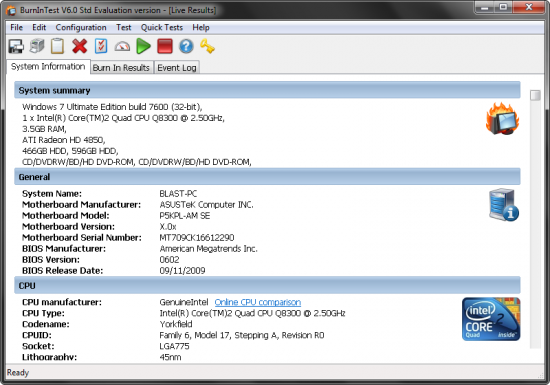Image resolution: width=550 pixels, height=385 pixels.
Task: Click the Print results toolbar icon
Action: [x=37, y=46]
